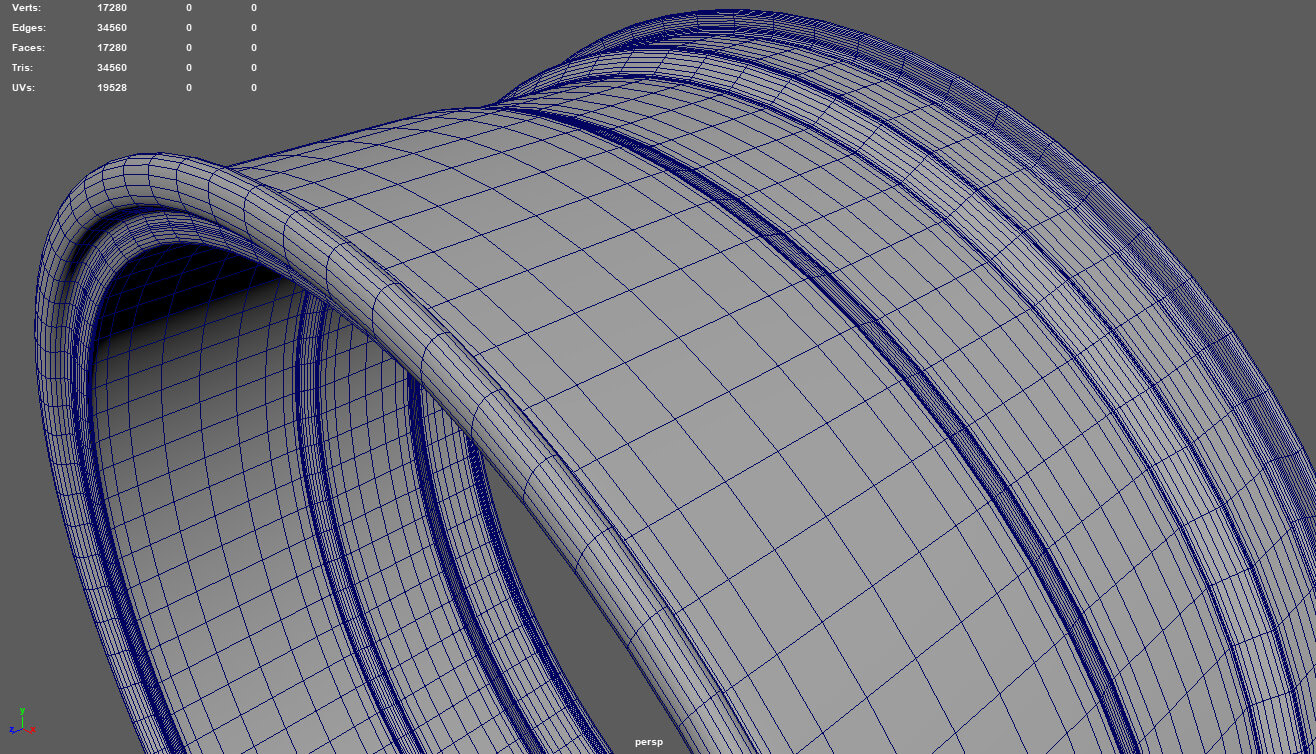Click the first zero beside Verts total
The width and height of the screenshot is (1316, 754).
point(189,8)
